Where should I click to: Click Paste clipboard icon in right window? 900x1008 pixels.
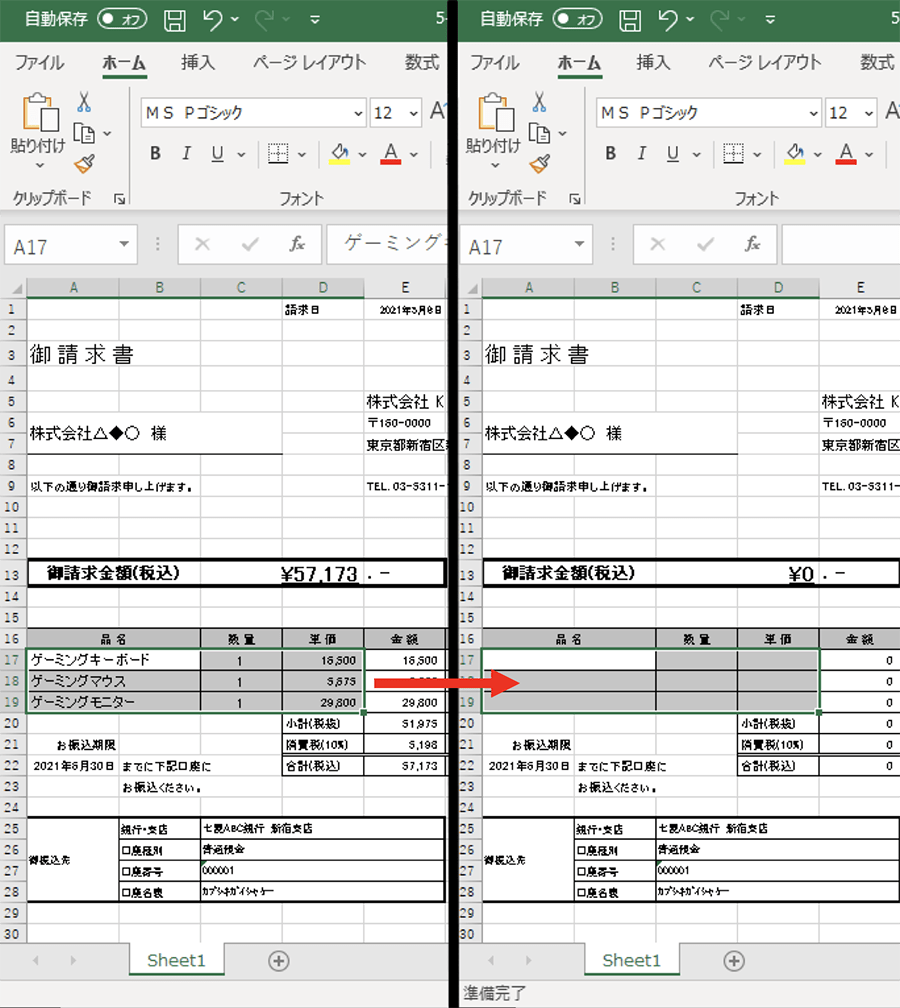coord(496,112)
